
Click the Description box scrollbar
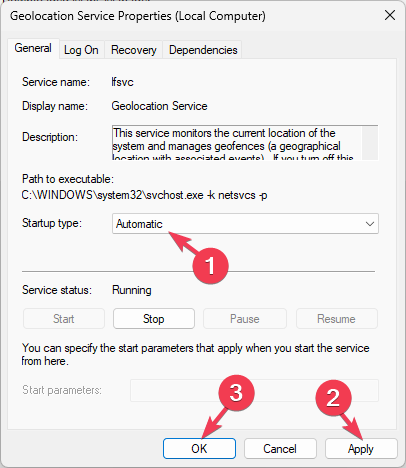pos(370,143)
